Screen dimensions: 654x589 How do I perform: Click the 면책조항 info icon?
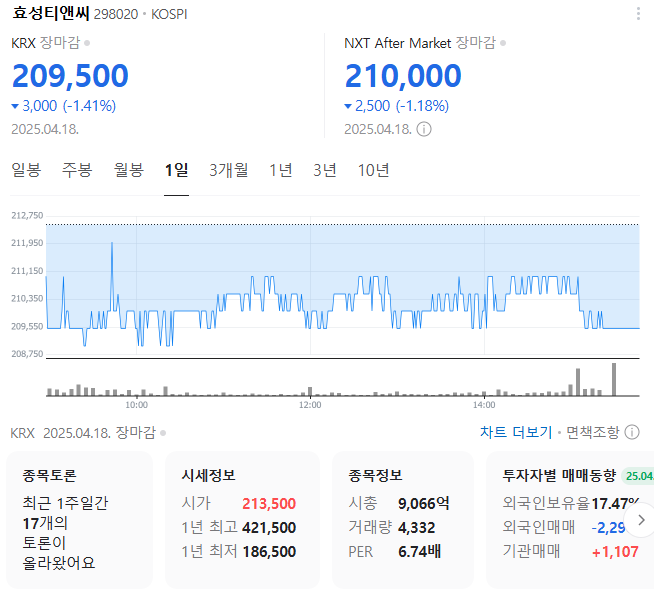click(x=632, y=432)
